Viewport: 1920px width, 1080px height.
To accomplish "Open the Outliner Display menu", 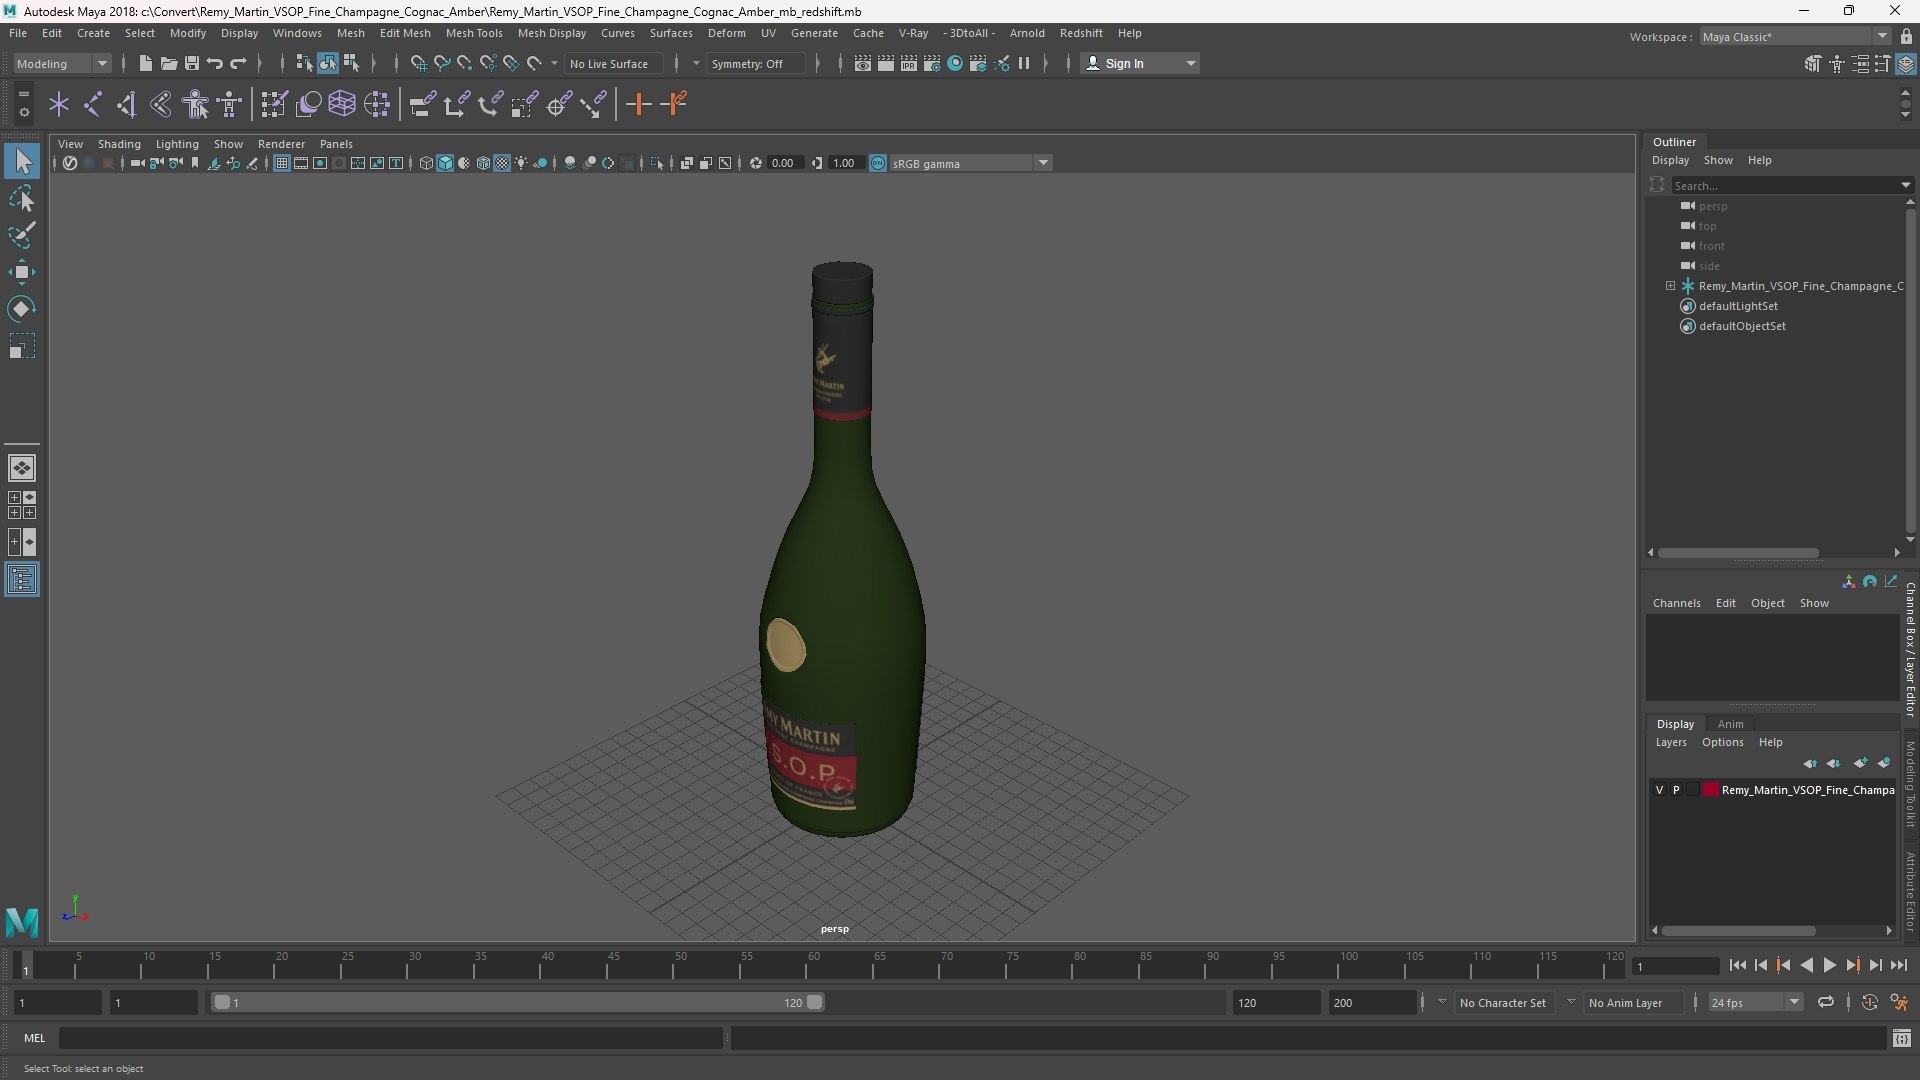I will tap(1670, 160).
